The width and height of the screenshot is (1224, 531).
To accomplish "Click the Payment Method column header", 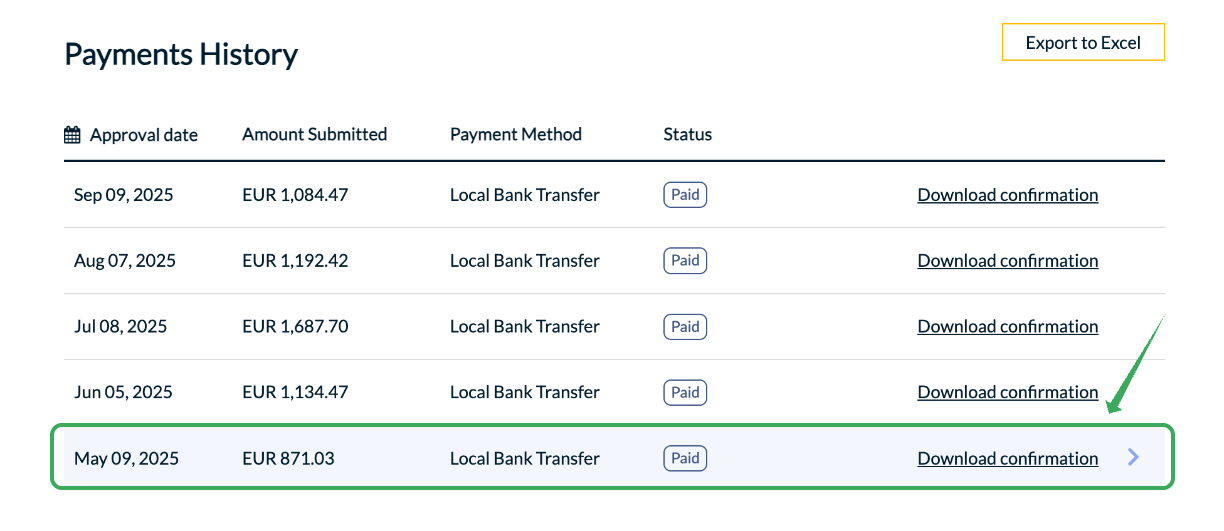I will click(x=515, y=134).
